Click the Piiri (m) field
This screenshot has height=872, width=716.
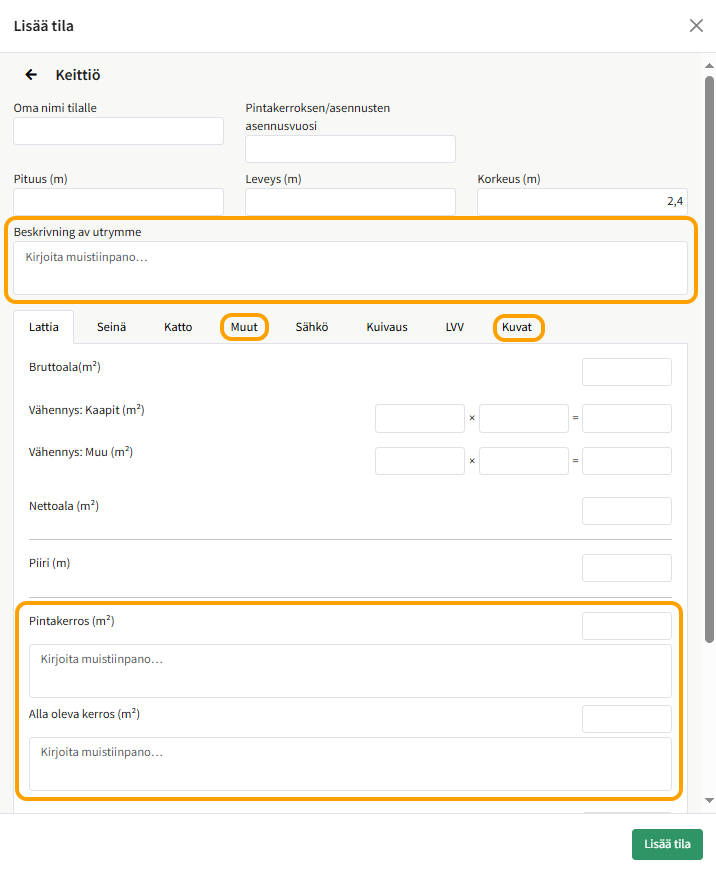[627, 568]
